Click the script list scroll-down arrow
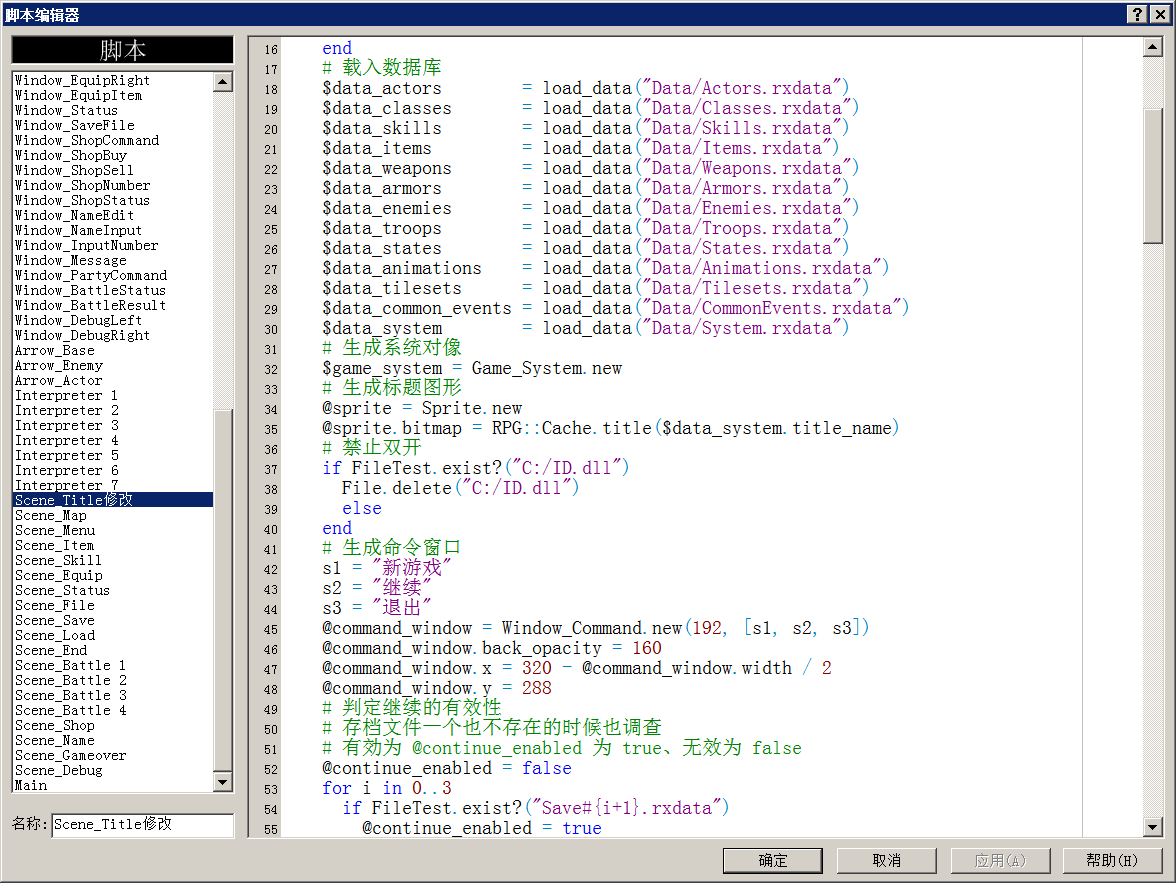Image resolution: width=1176 pixels, height=883 pixels. click(223, 782)
